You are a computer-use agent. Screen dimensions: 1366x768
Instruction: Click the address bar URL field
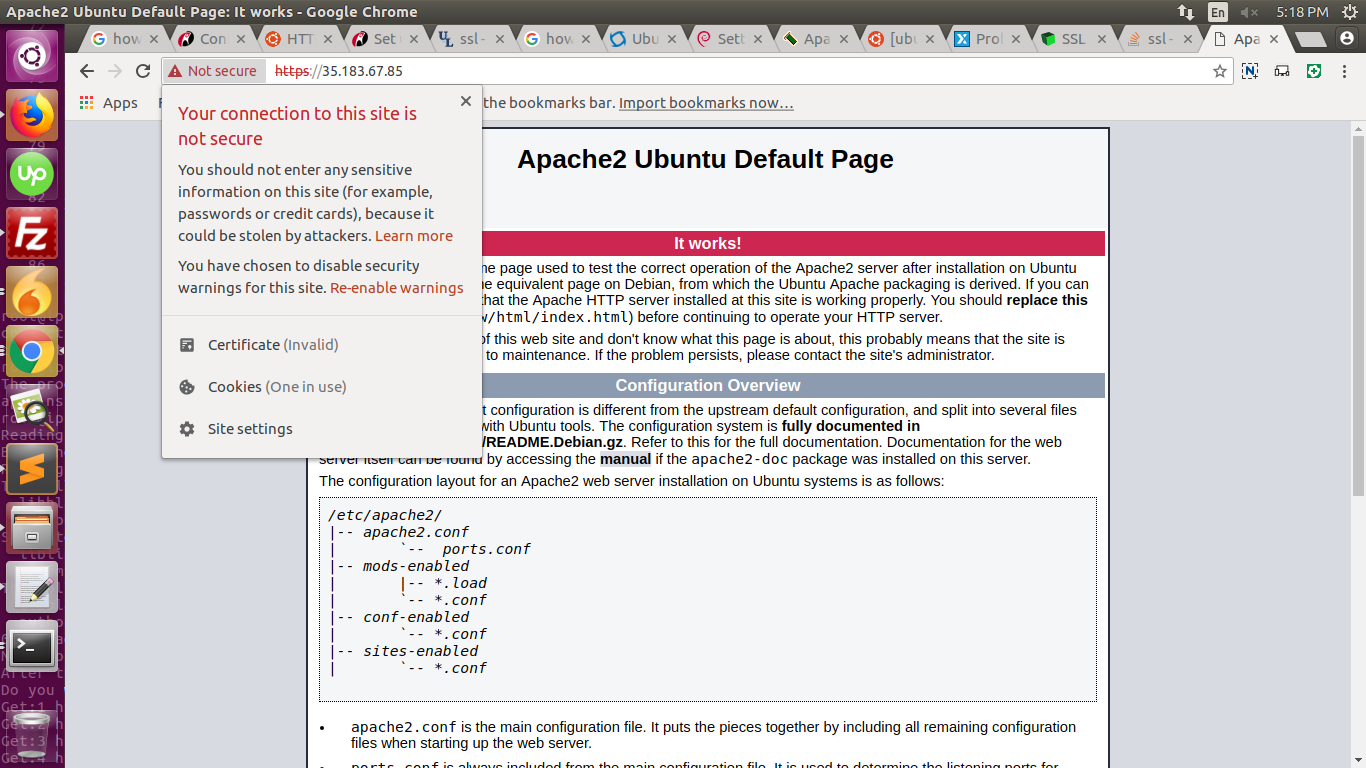pyautogui.click(x=700, y=71)
